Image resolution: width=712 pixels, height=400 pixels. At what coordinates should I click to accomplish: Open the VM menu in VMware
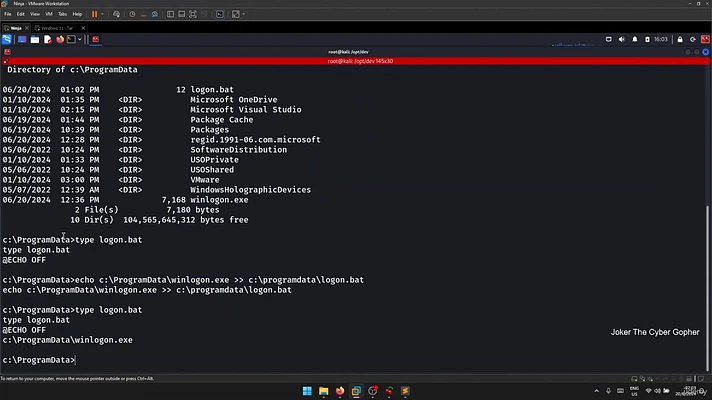coord(47,15)
